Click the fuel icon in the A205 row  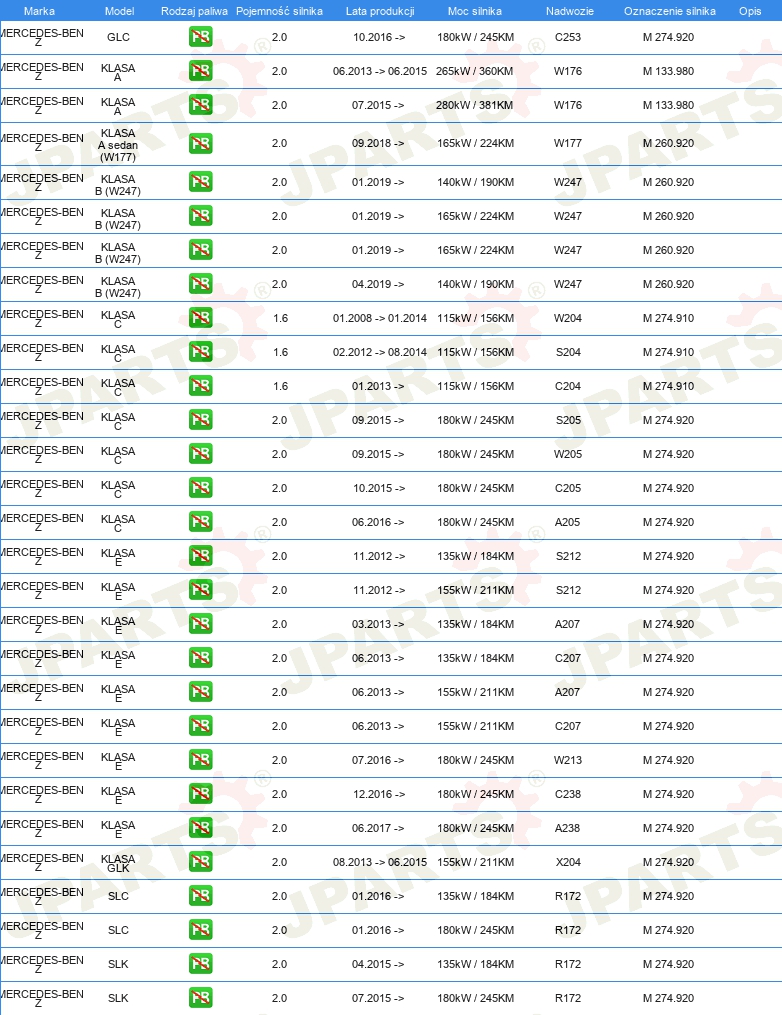[201, 522]
